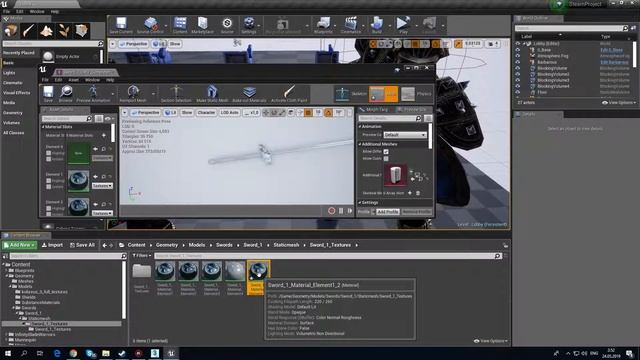Click Add Profile button in Settings
Image resolution: width=640 pixels, height=360 pixels.
[387, 212]
